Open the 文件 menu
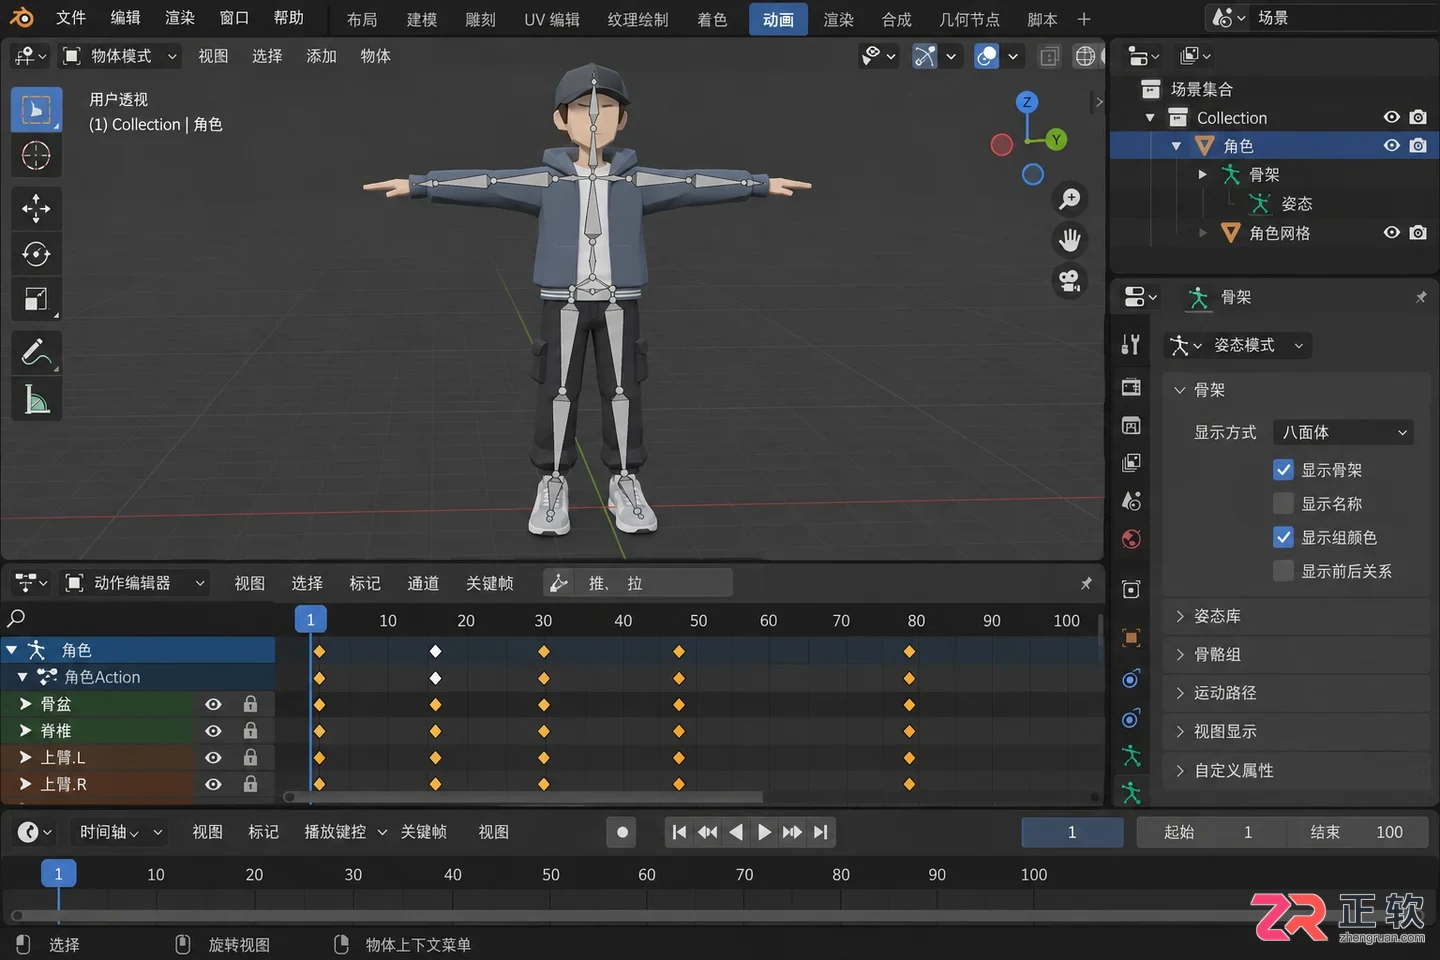This screenshot has width=1440, height=960. pos(71,18)
